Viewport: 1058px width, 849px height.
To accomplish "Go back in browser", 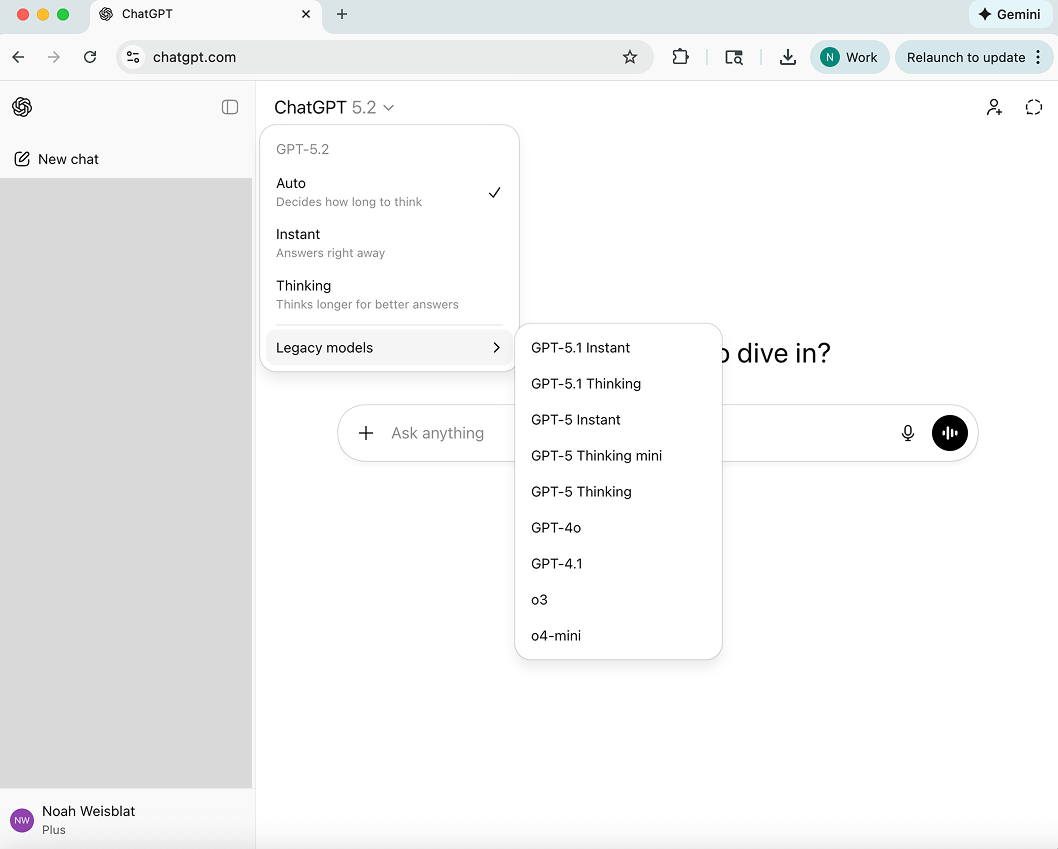I will click(18, 57).
